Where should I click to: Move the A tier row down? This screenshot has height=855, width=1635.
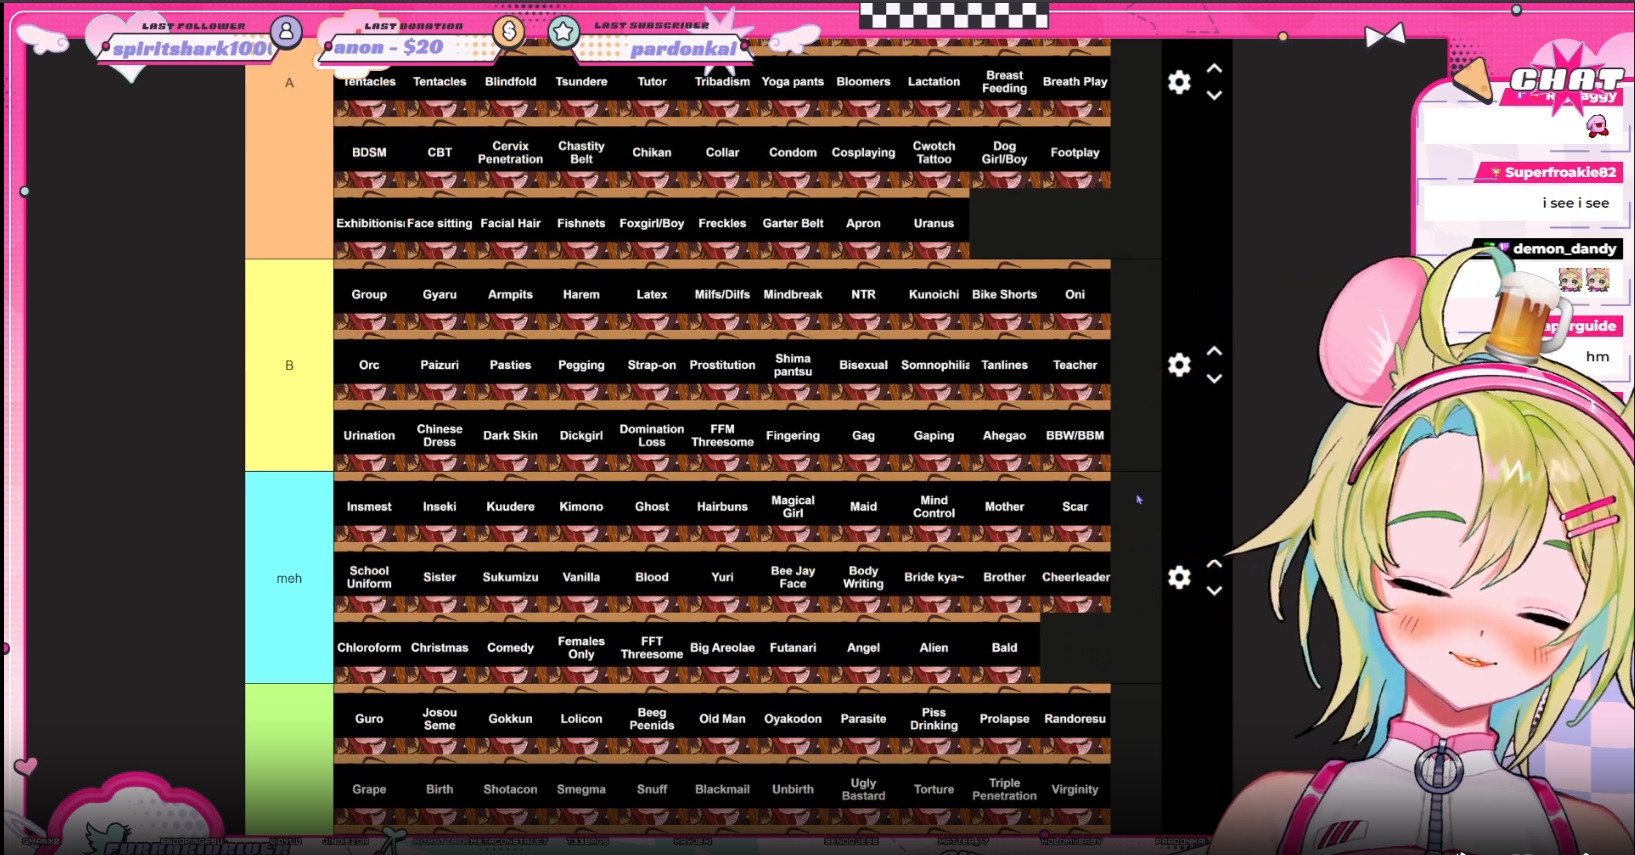[1214, 95]
